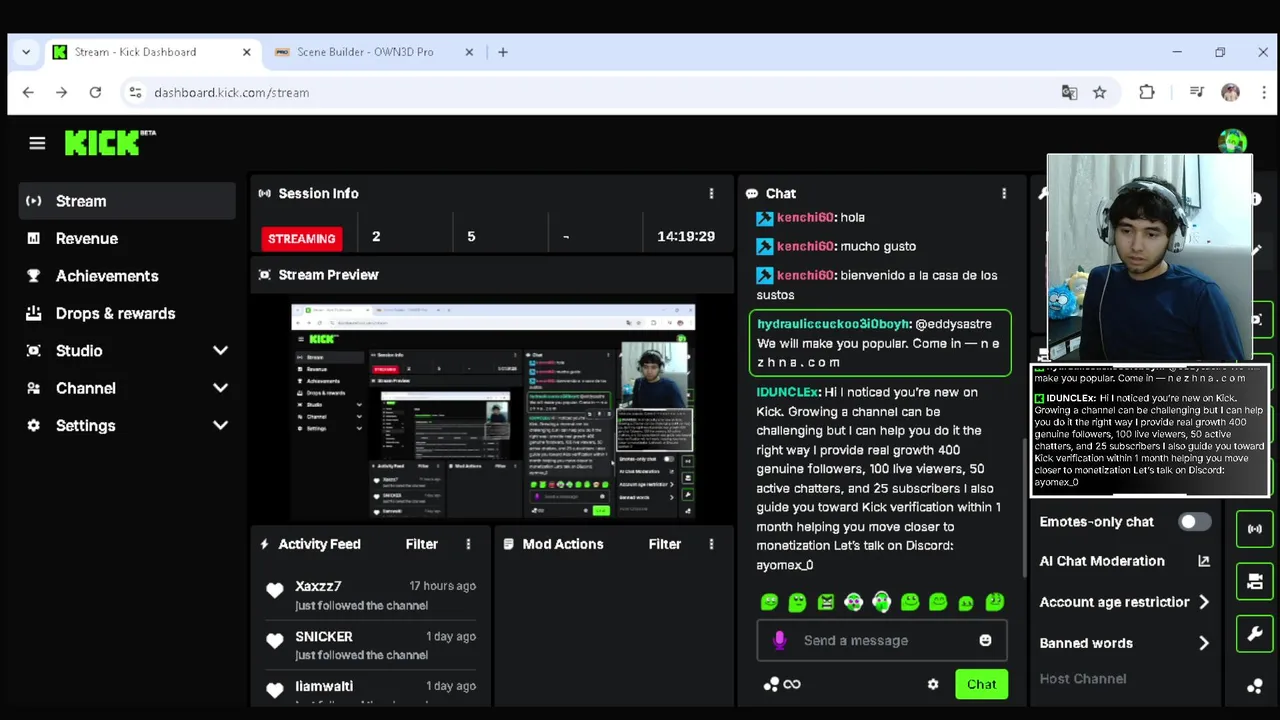Open the Activity Feed Filter
The height and width of the screenshot is (720, 1280).
click(422, 544)
